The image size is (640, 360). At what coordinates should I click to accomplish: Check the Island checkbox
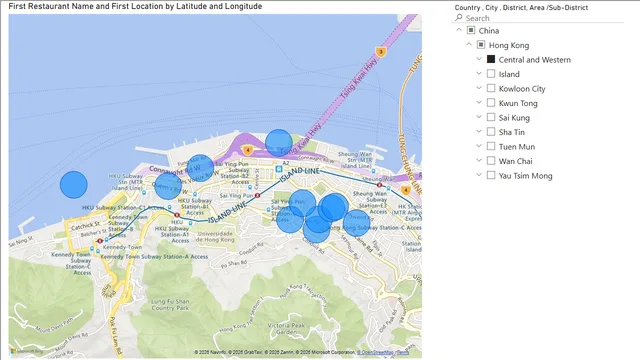(491, 73)
